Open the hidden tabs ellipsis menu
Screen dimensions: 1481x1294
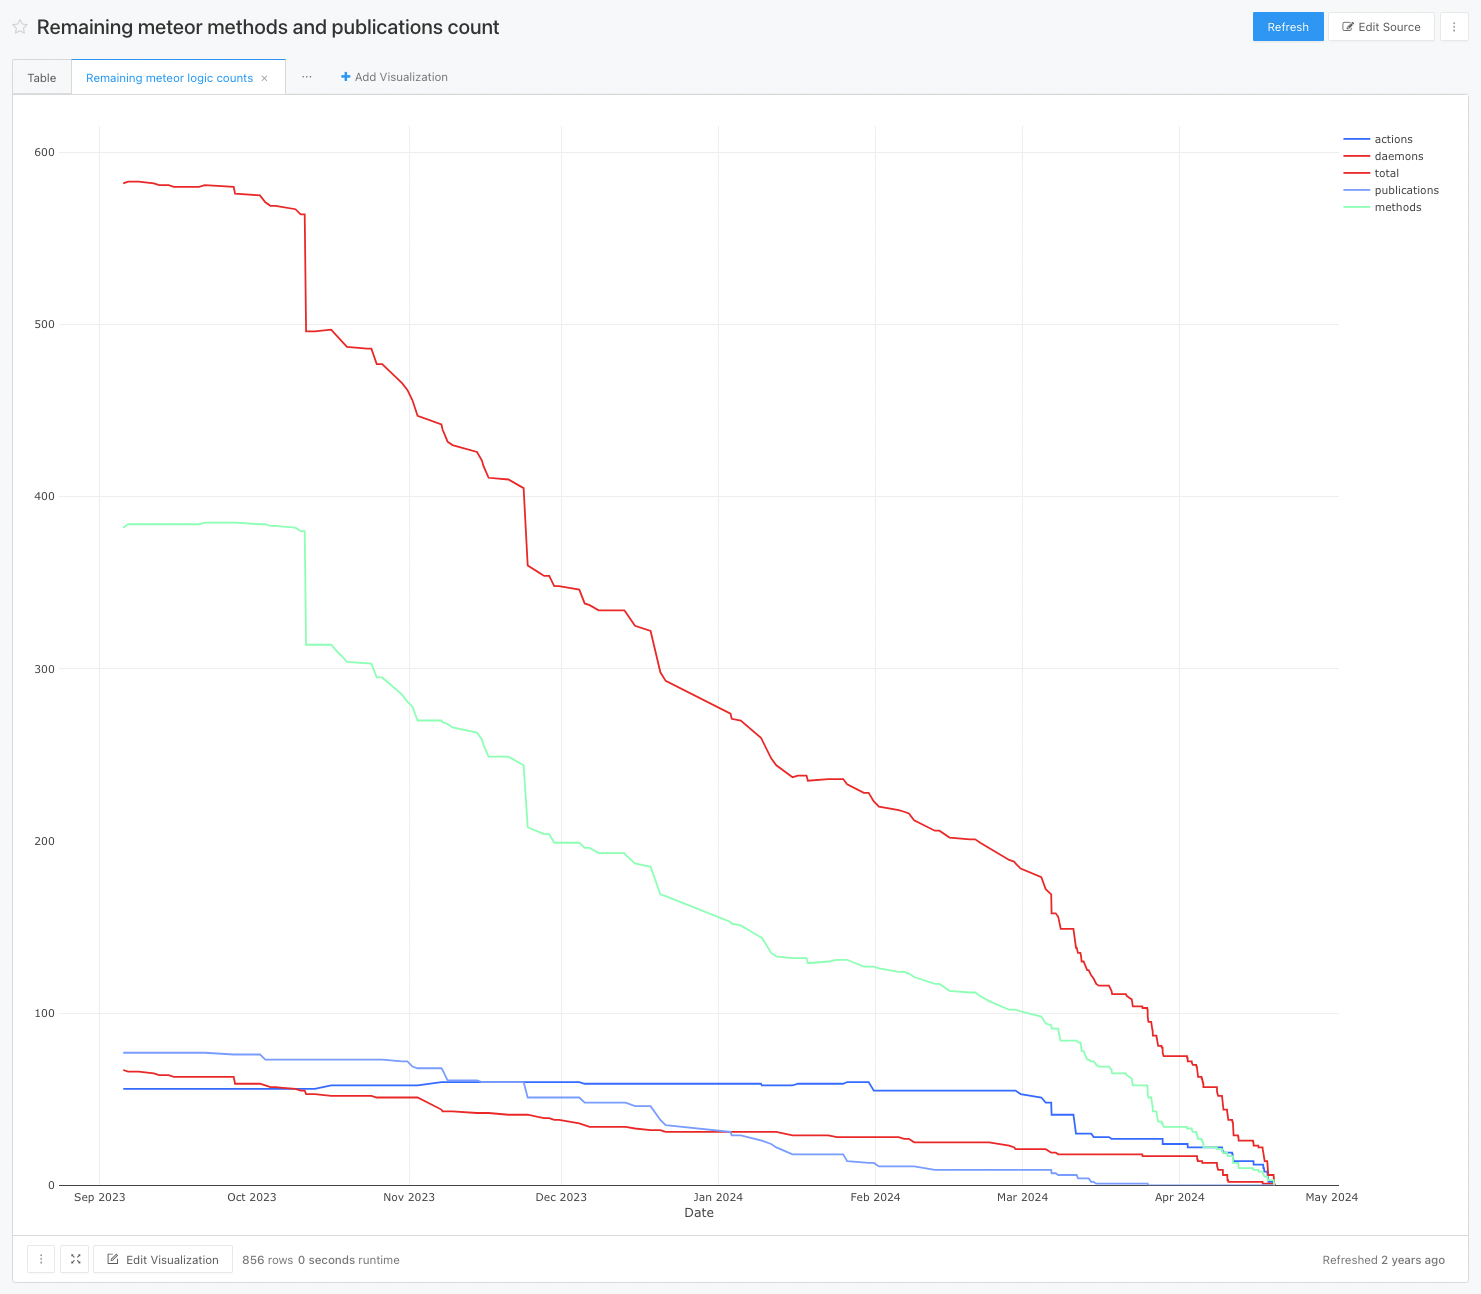pos(306,77)
